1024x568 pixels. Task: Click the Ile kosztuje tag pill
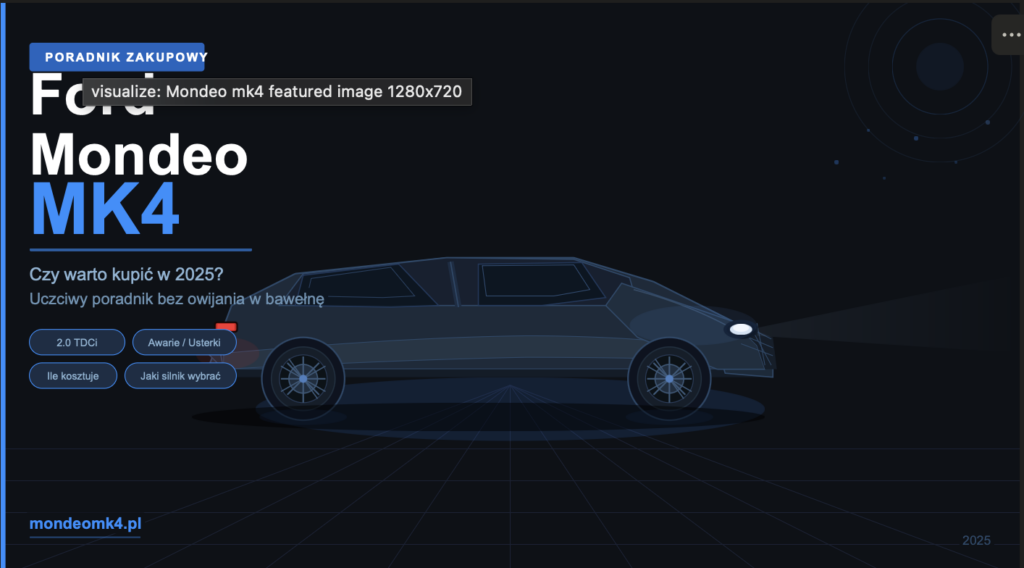click(x=73, y=376)
